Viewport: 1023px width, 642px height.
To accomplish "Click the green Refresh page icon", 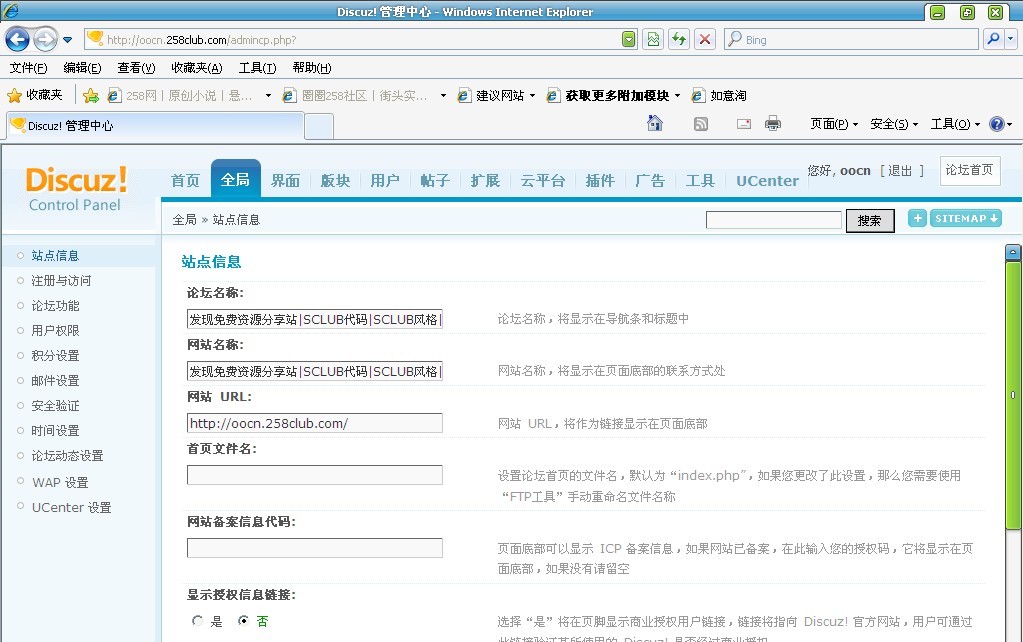I will pos(679,39).
